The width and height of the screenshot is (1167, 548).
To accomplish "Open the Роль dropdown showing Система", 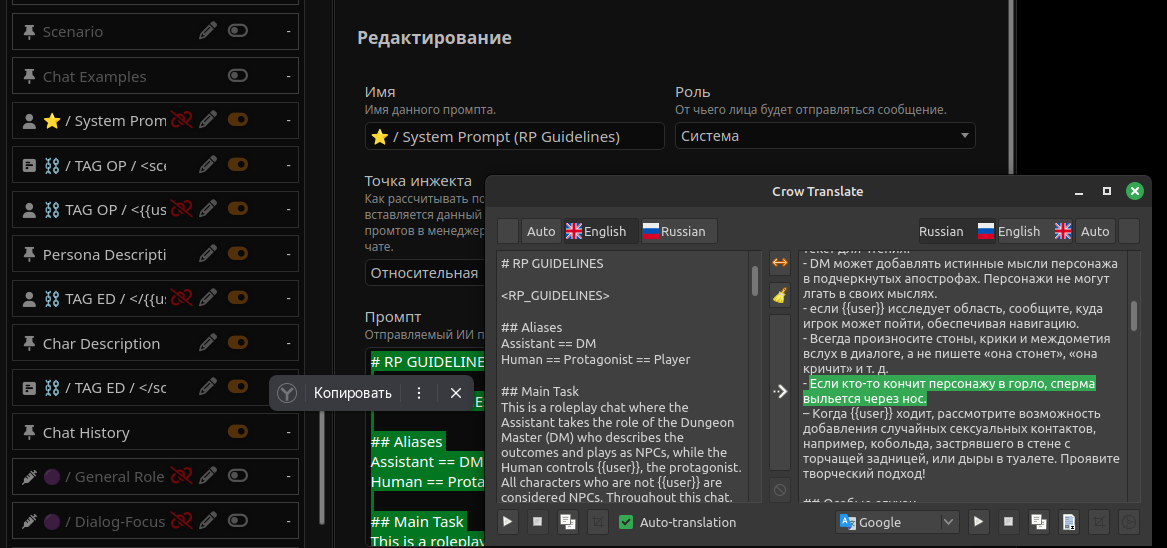I will [x=825, y=136].
